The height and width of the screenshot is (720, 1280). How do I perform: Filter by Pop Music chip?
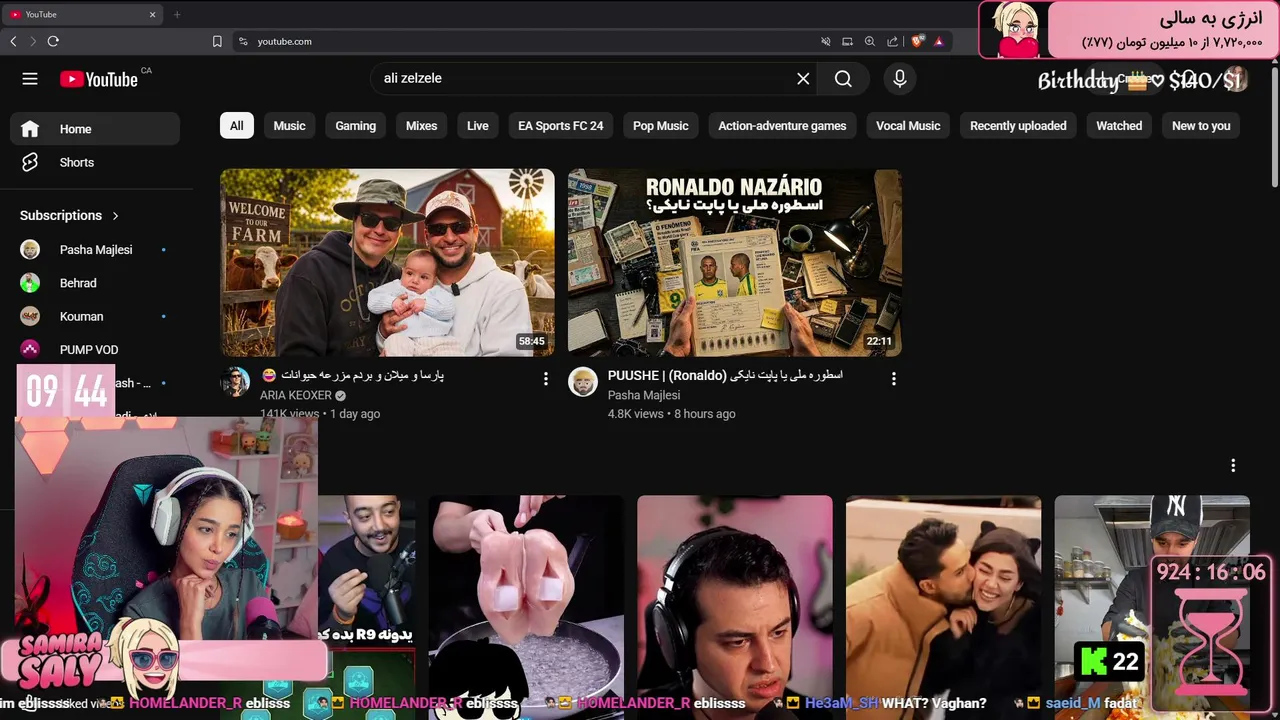click(x=661, y=126)
